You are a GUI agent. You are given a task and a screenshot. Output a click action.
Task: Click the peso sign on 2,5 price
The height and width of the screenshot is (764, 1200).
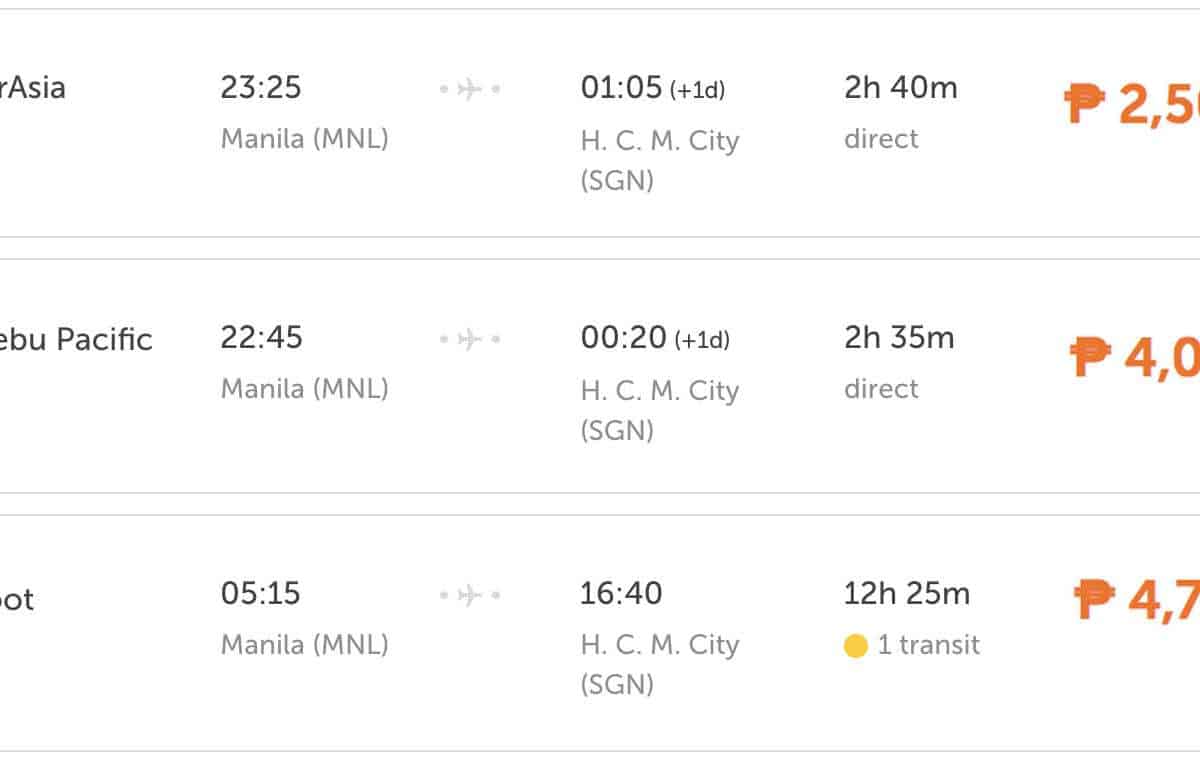point(1085,103)
